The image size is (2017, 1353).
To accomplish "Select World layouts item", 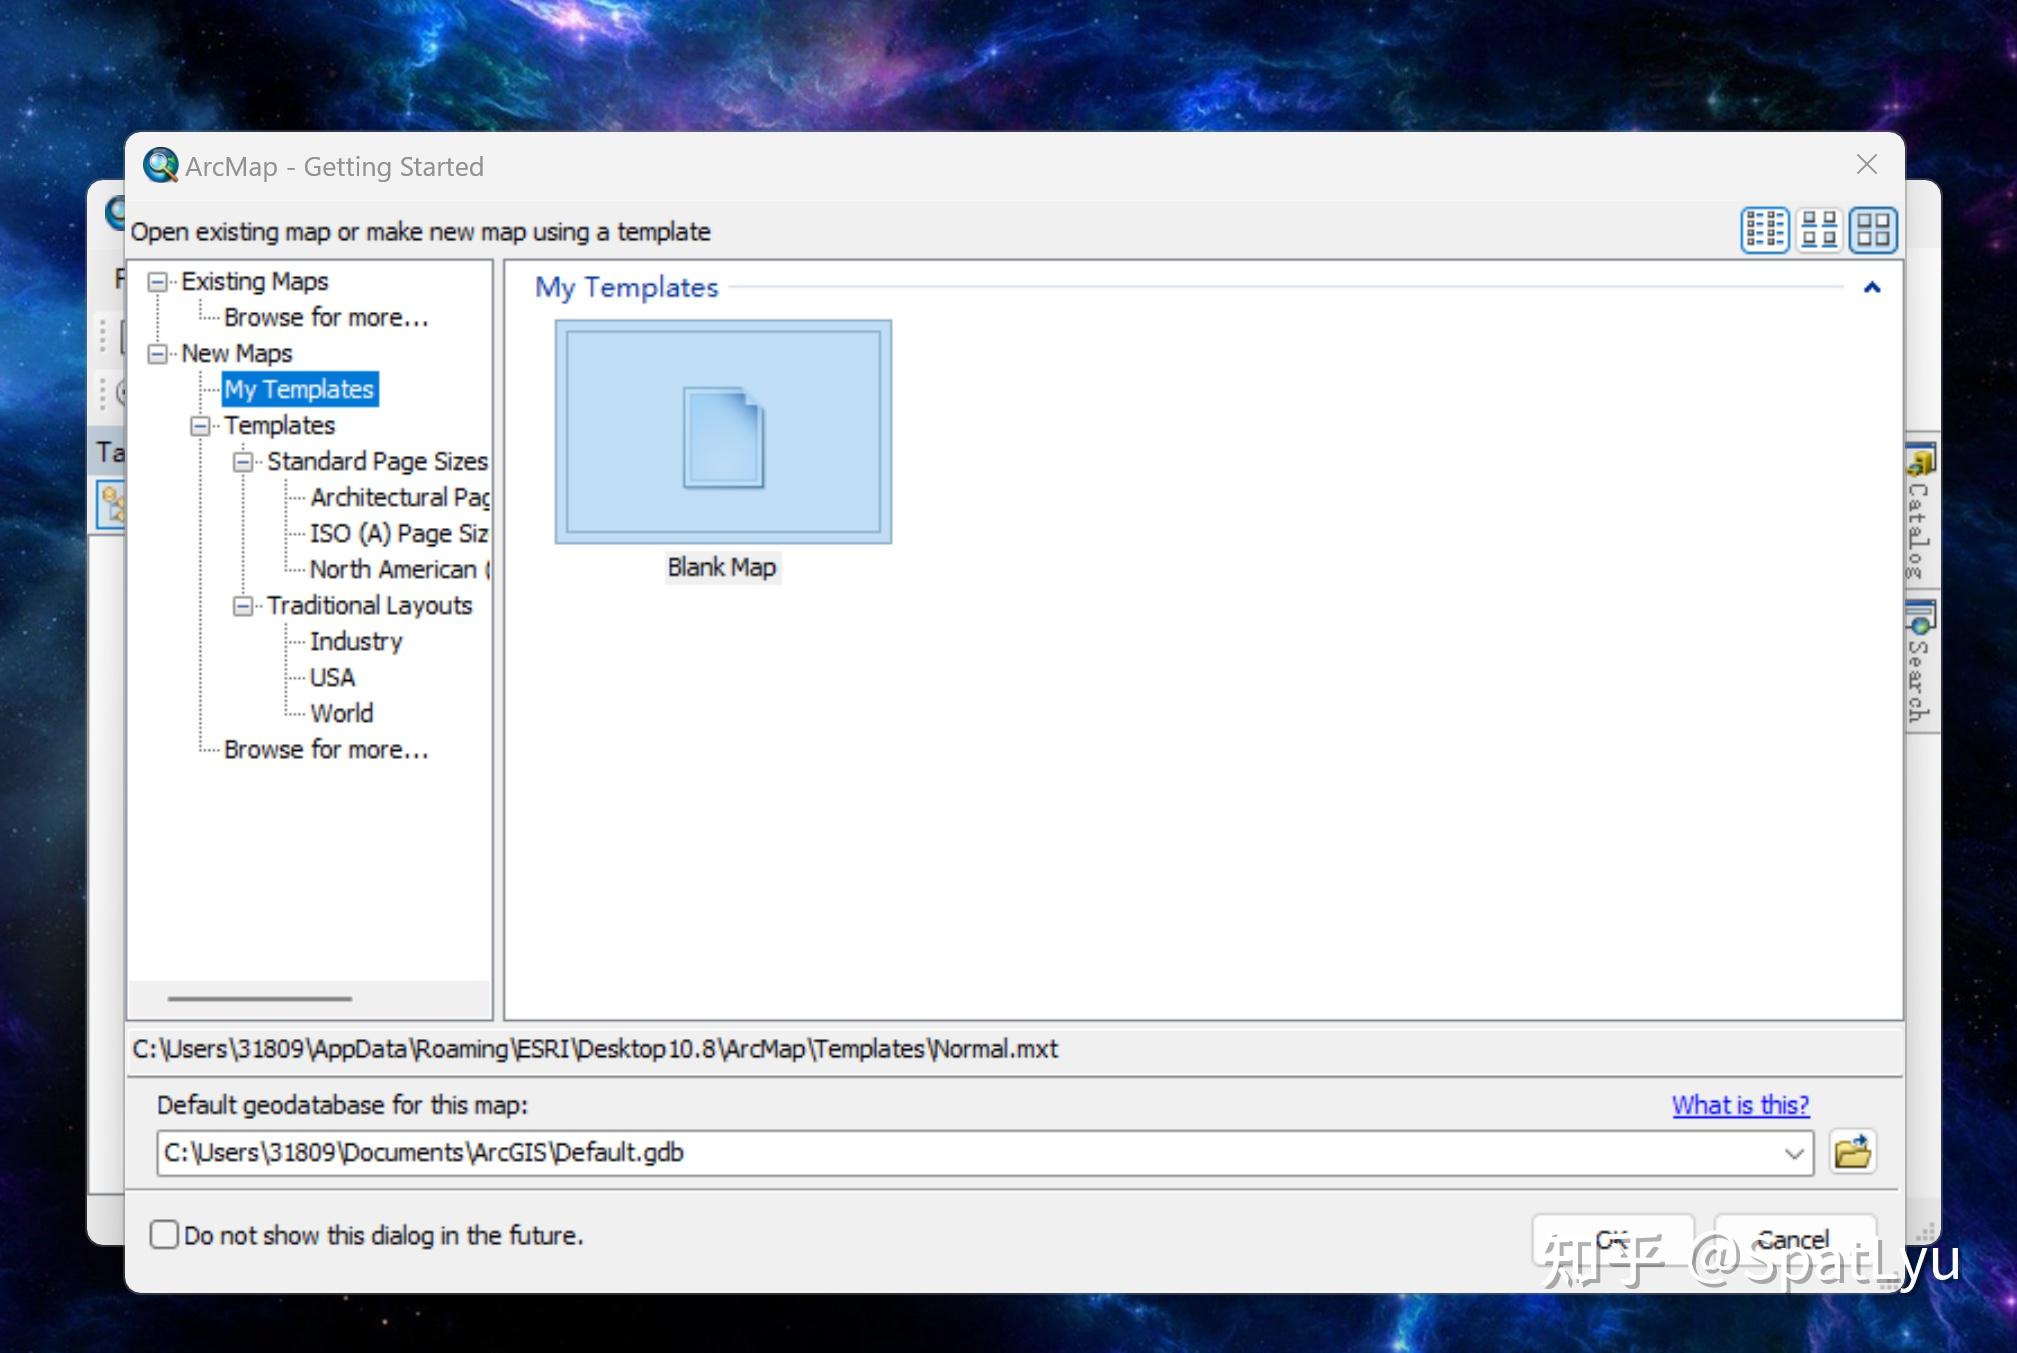I will coord(341,713).
